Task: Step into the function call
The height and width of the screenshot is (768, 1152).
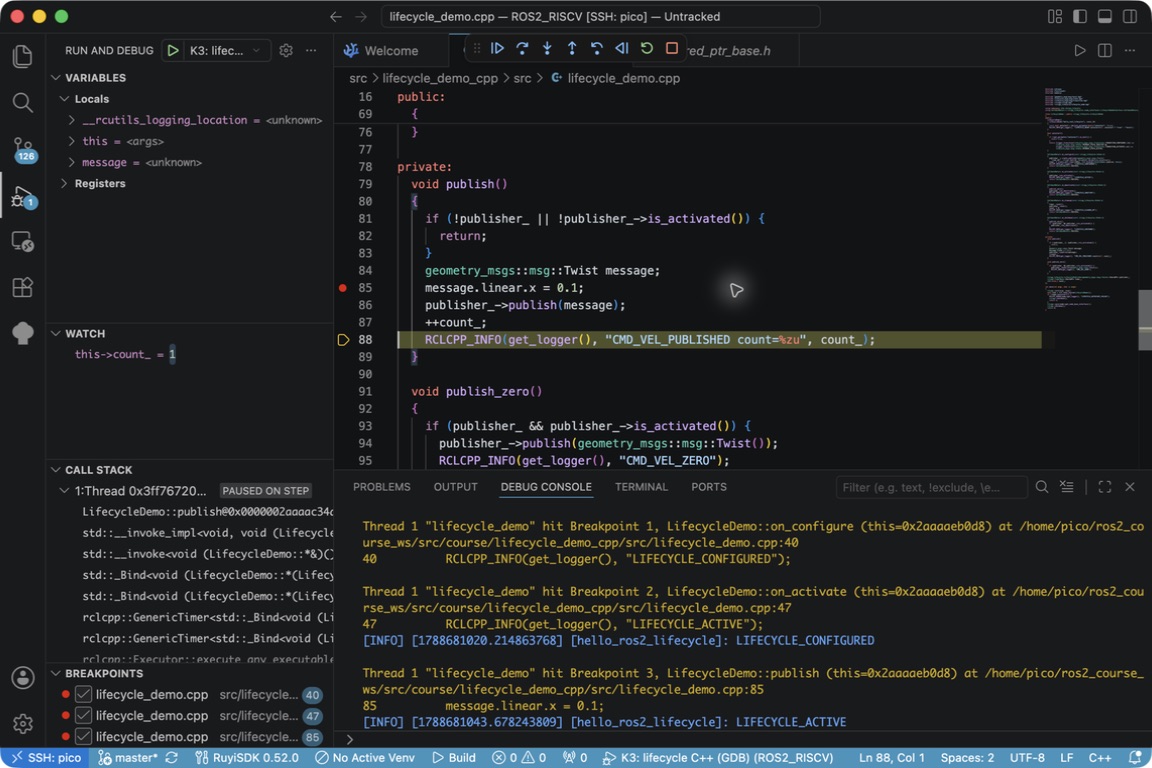Action: (x=547, y=49)
